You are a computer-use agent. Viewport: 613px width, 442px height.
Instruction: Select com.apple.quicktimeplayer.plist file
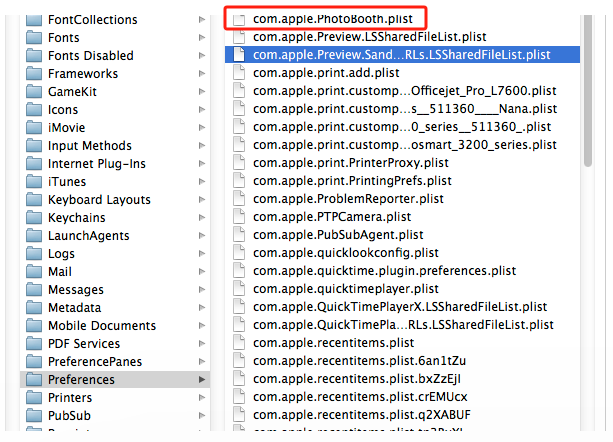[x=346, y=288]
